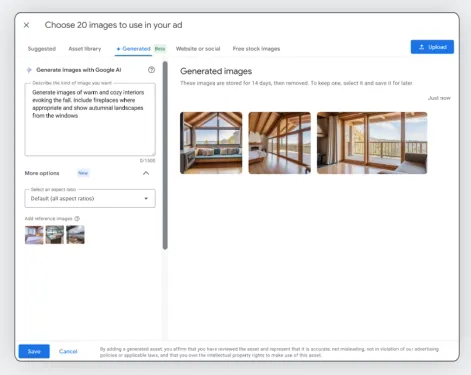Collapse the More options section
The image size is (471, 375).
point(146,173)
